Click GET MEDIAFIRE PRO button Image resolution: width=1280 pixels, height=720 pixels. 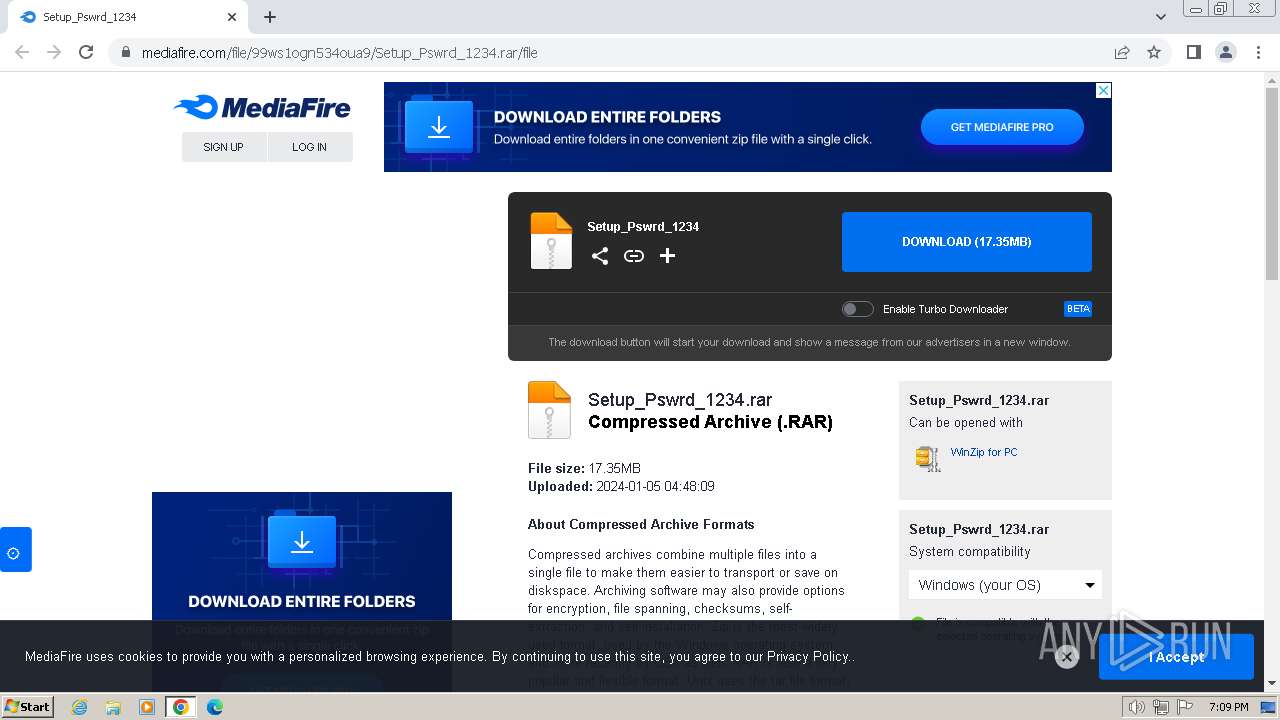click(x=1002, y=127)
